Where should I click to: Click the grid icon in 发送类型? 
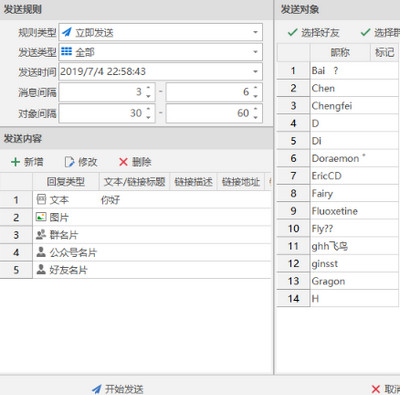click(66, 51)
